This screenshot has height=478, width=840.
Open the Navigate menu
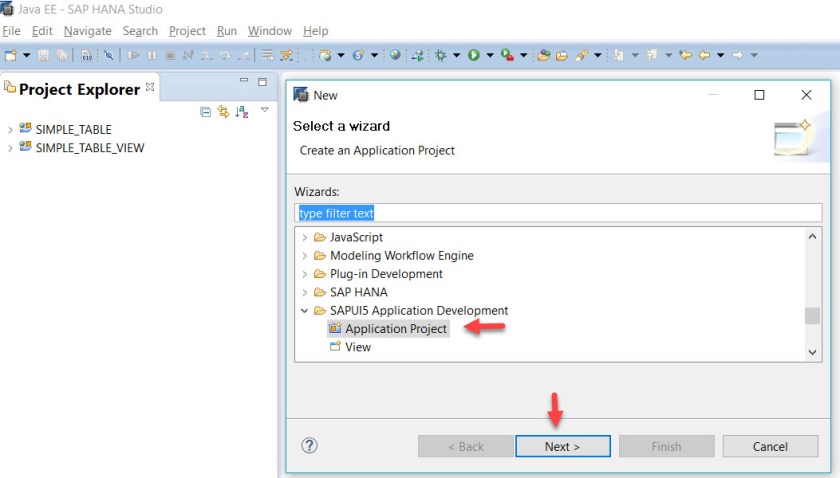(x=87, y=31)
